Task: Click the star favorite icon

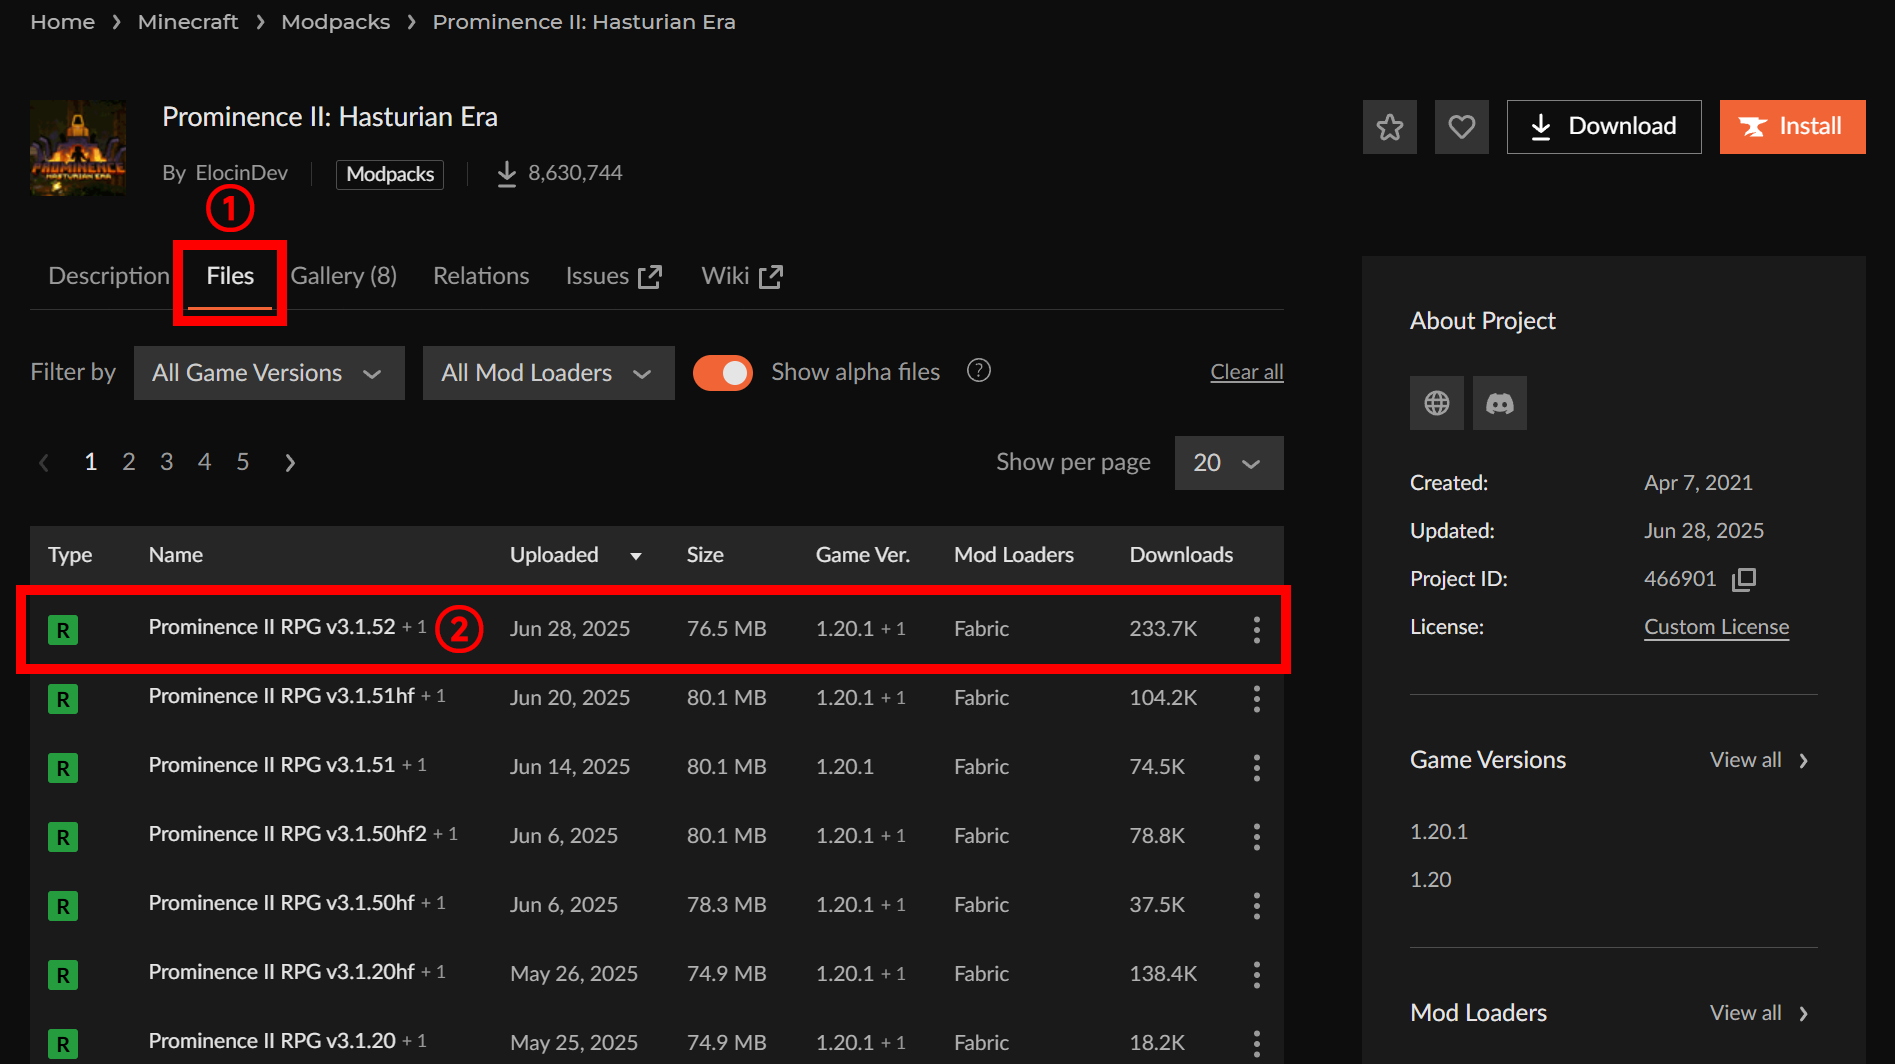Action: click(x=1389, y=127)
